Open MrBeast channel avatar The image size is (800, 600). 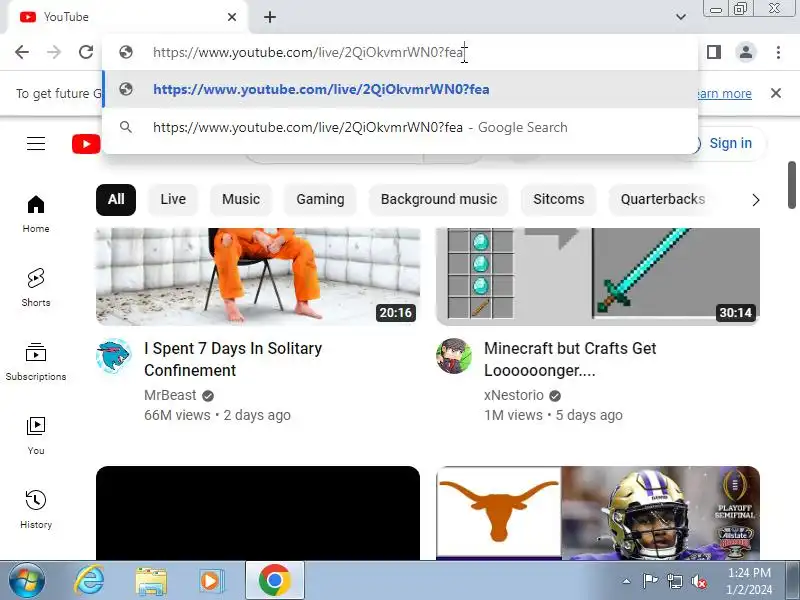click(114, 356)
